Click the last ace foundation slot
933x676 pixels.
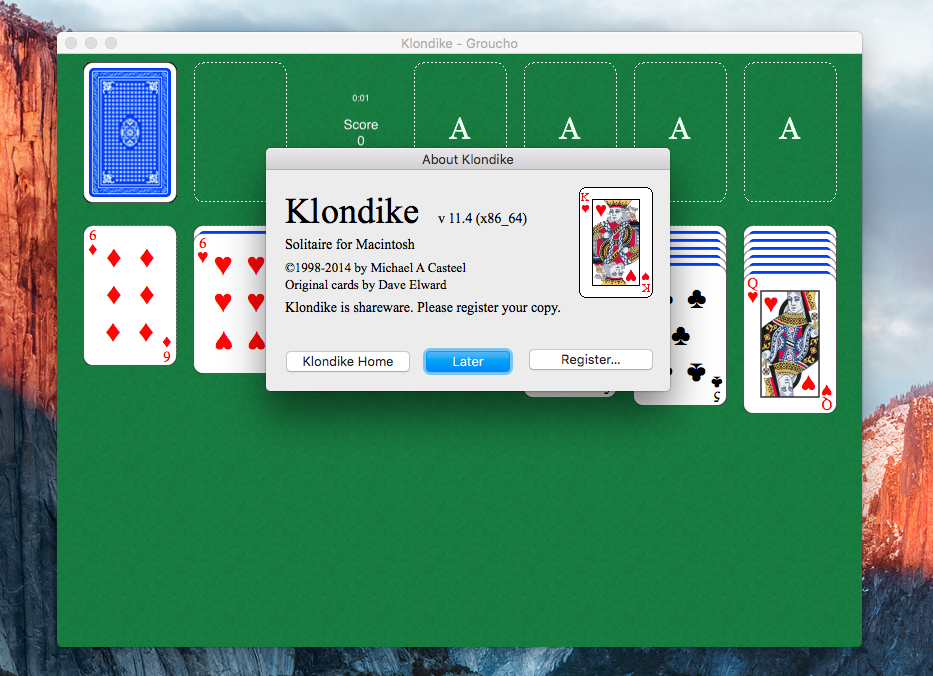coord(790,132)
